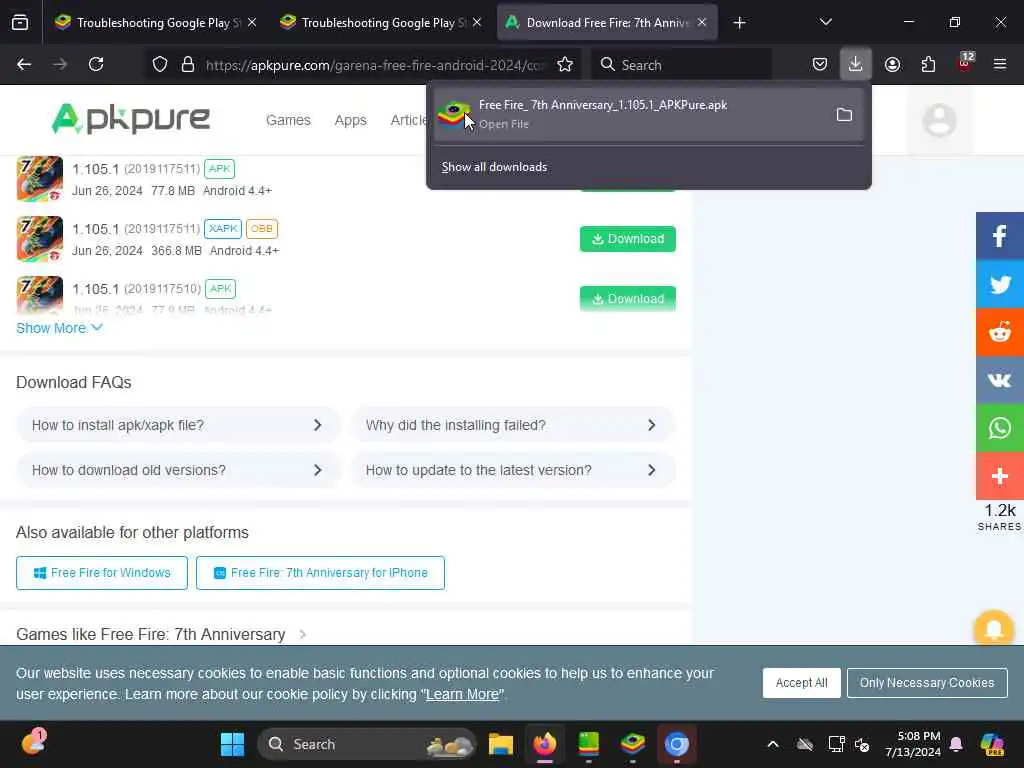The image size is (1024, 768).
Task: Expand Why did the installing failed
Action: [512, 425]
